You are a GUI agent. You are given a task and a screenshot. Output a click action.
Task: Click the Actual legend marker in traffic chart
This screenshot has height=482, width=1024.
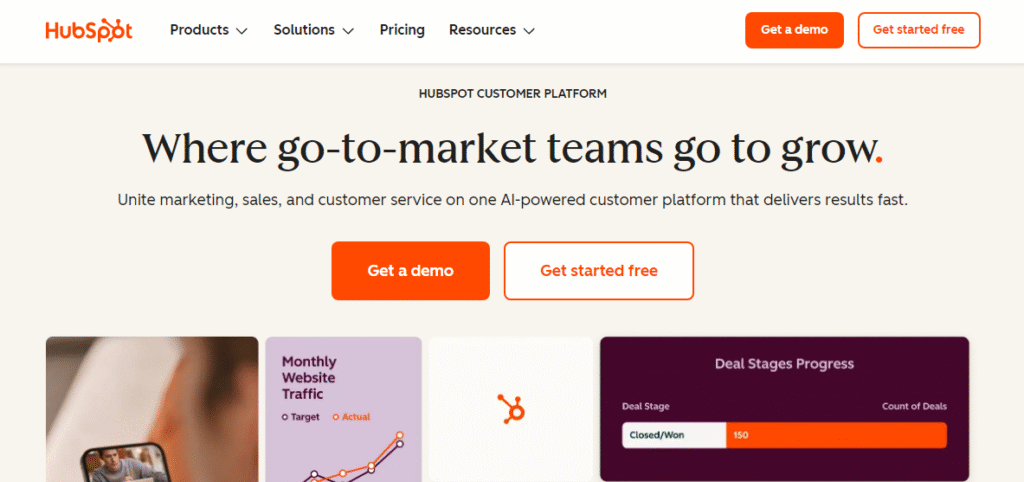point(336,417)
